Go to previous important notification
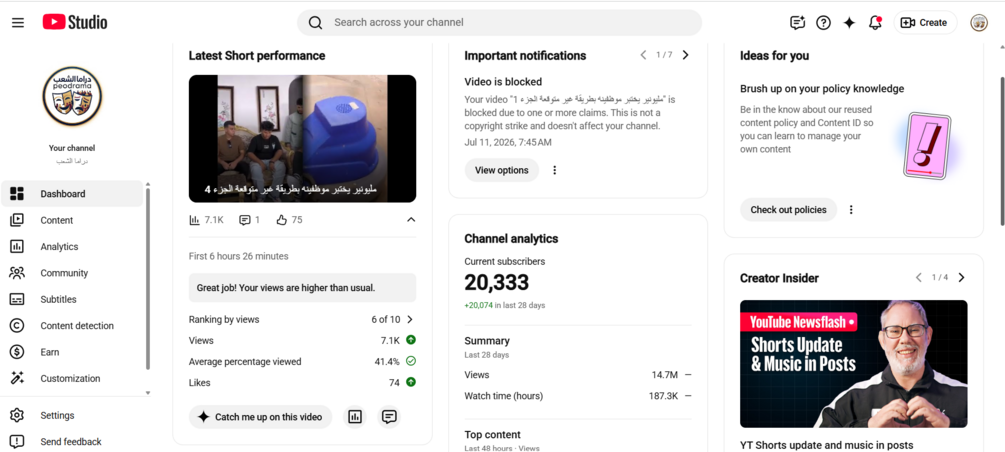The image size is (1005, 452). [x=644, y=55]
